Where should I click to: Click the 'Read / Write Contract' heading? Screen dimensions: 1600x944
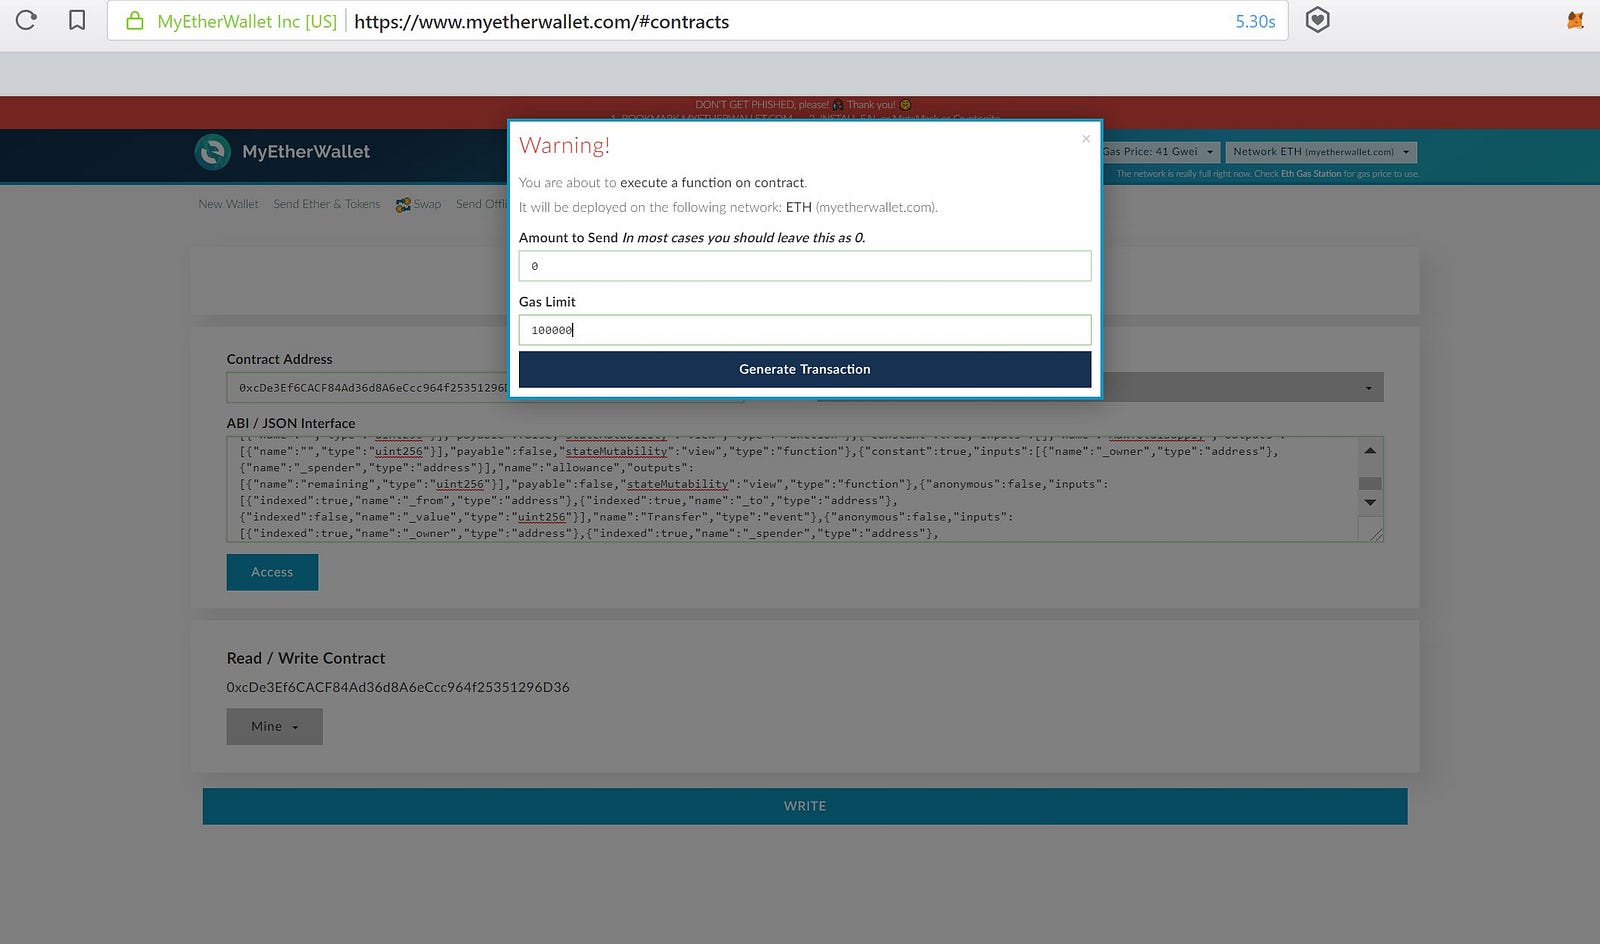click(x=306, y=658)
